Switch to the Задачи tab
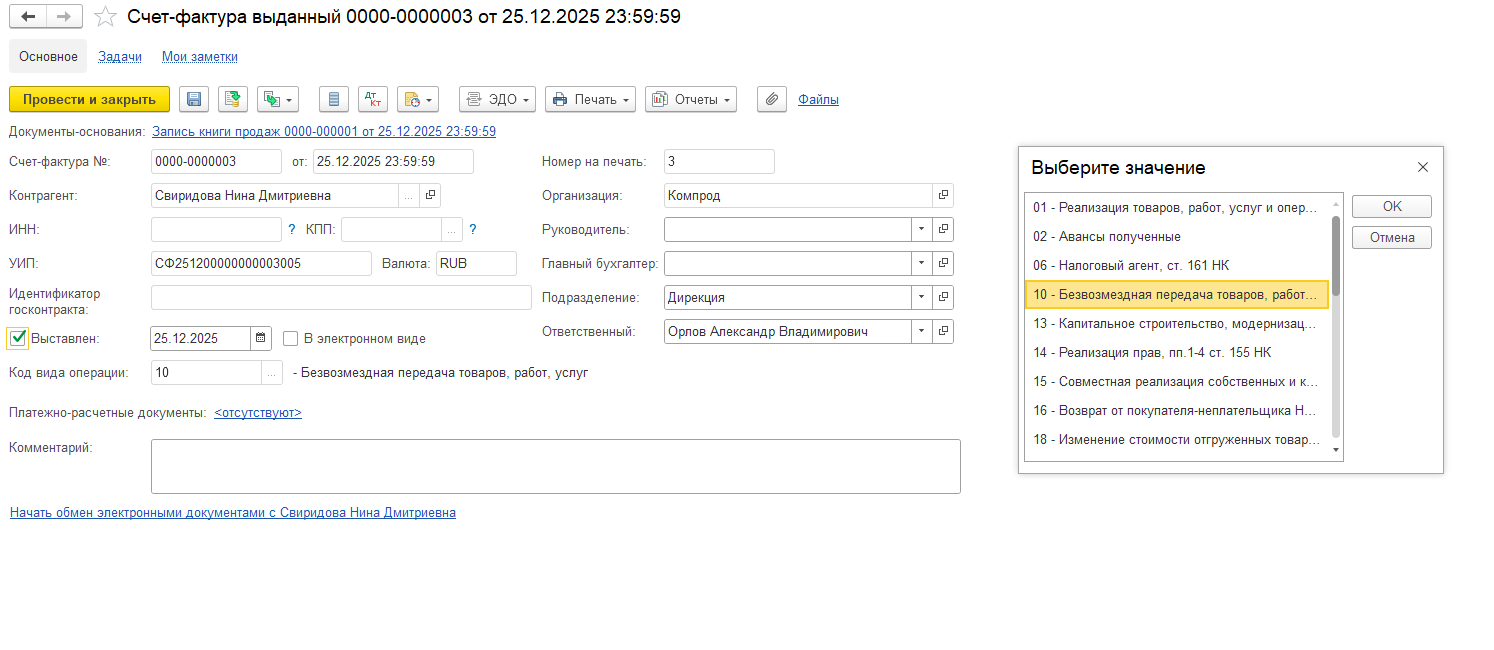 pyautogui.click(x=120, y=57)
